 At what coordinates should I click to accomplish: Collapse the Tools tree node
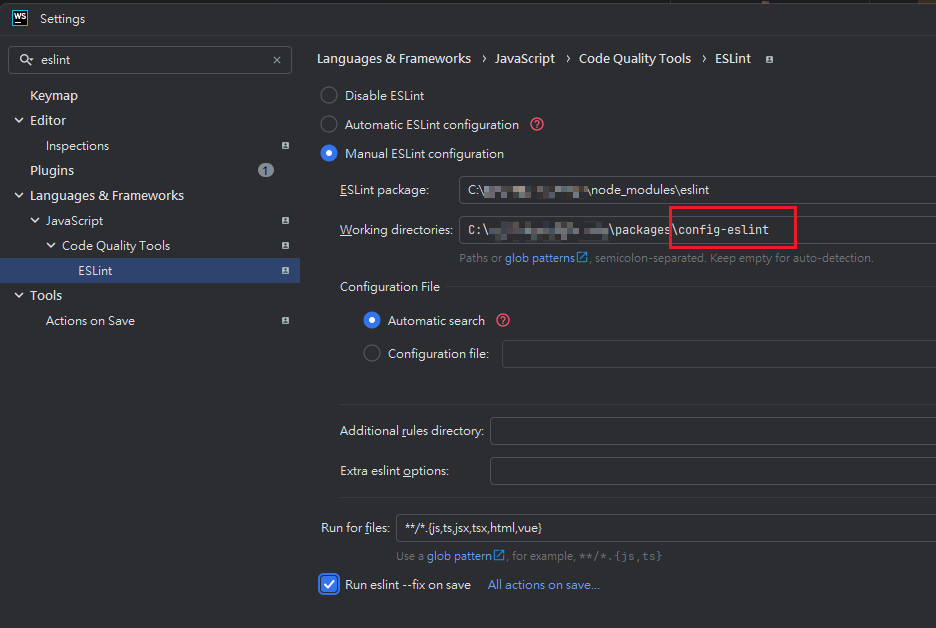pos(19,295)
